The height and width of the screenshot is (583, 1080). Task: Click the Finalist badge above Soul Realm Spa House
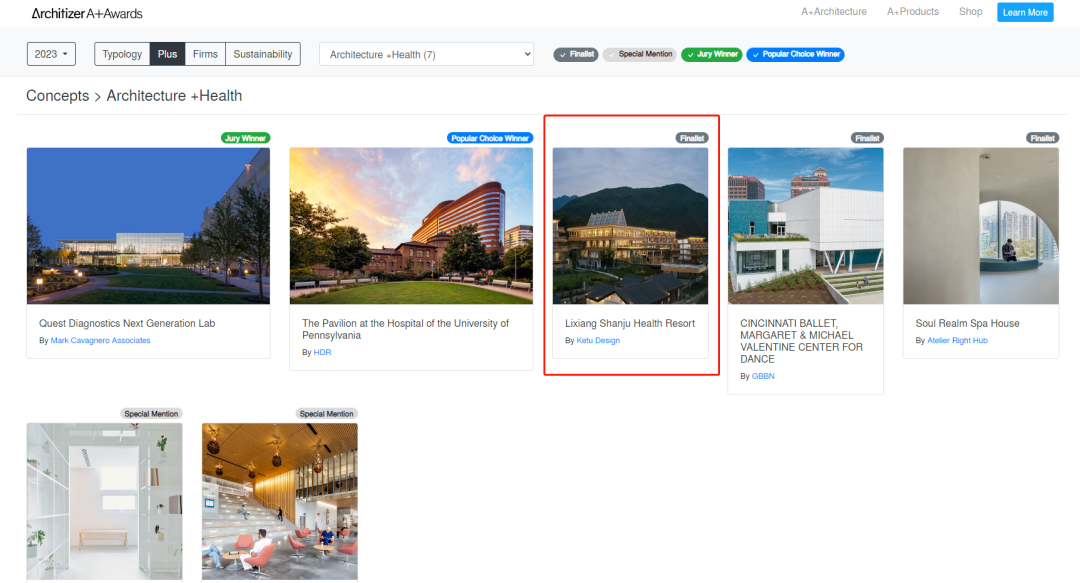tap(1043, 139)
